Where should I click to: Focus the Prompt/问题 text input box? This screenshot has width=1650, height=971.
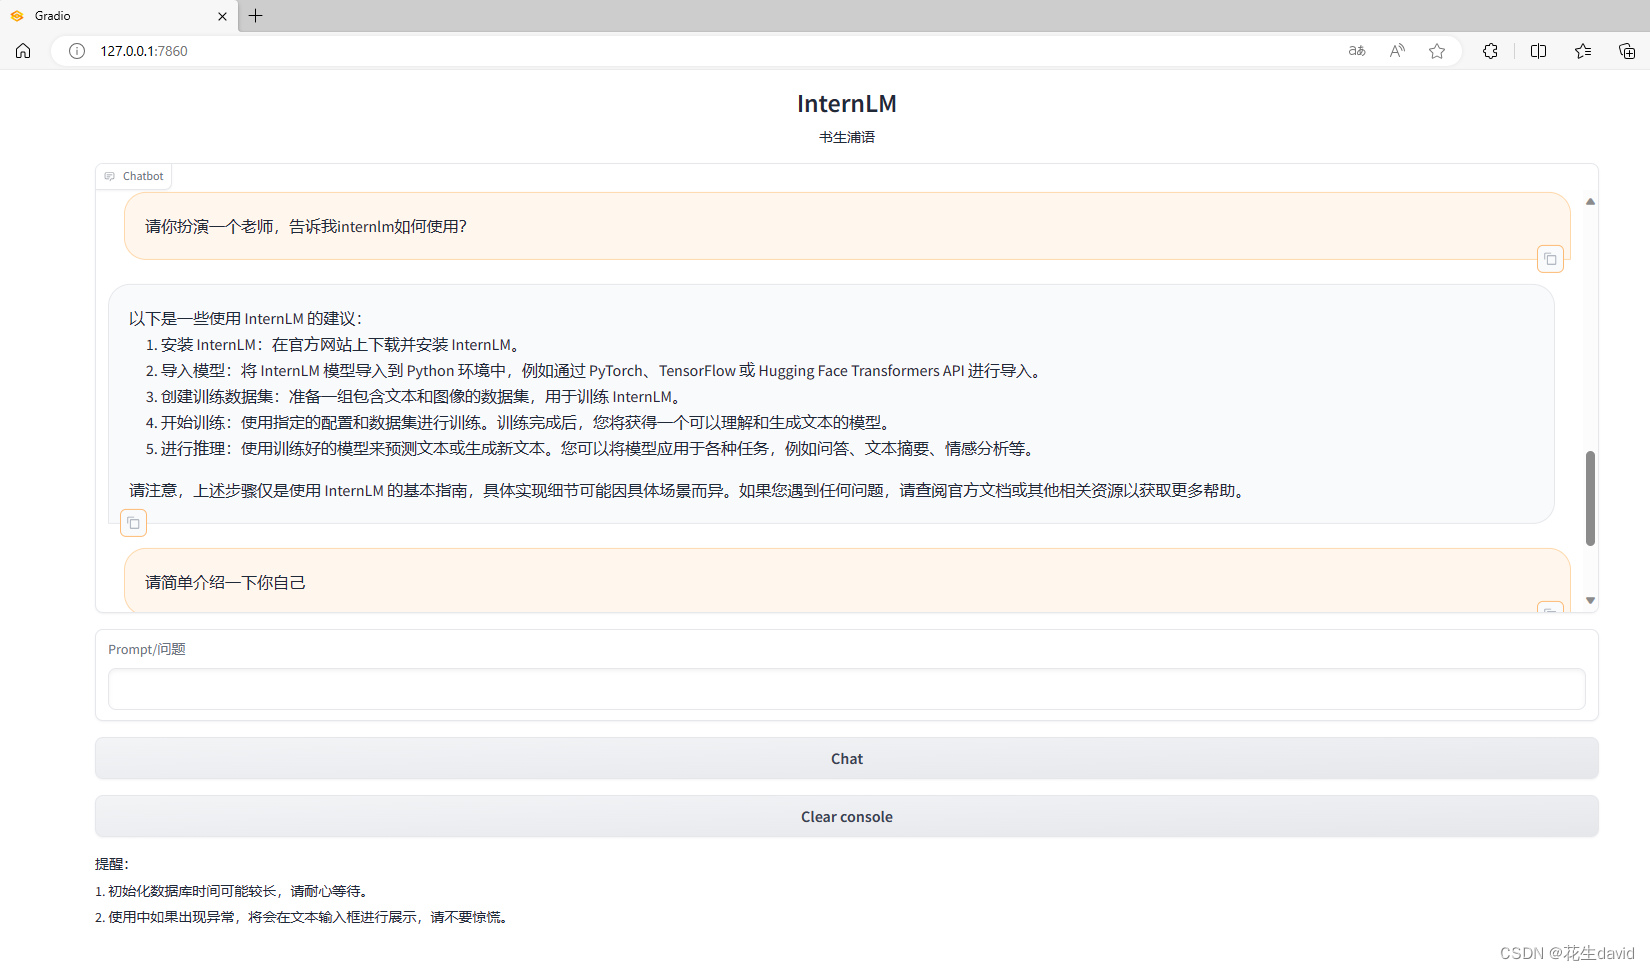click(846, 689)
